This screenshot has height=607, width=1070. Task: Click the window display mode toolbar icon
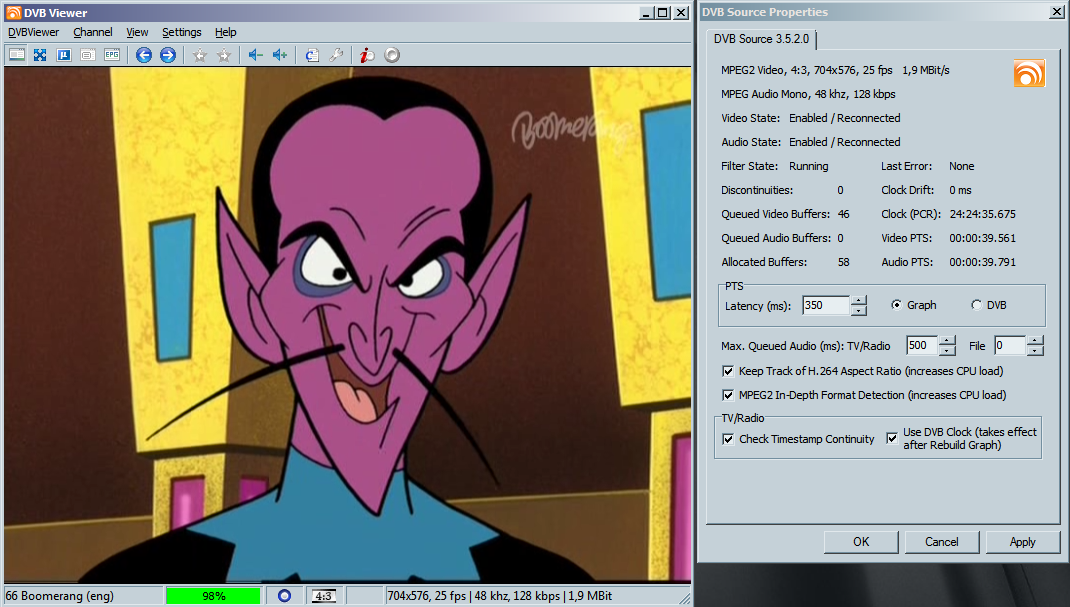[x=16, y=55]
